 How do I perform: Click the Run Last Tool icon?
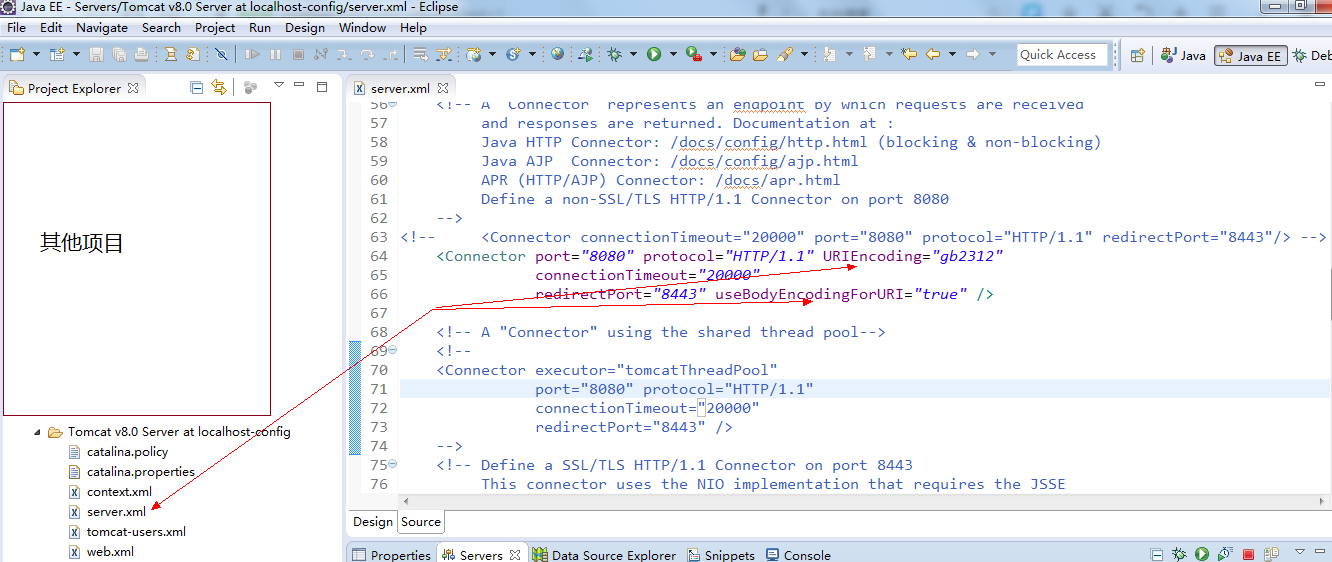point(694,54)
